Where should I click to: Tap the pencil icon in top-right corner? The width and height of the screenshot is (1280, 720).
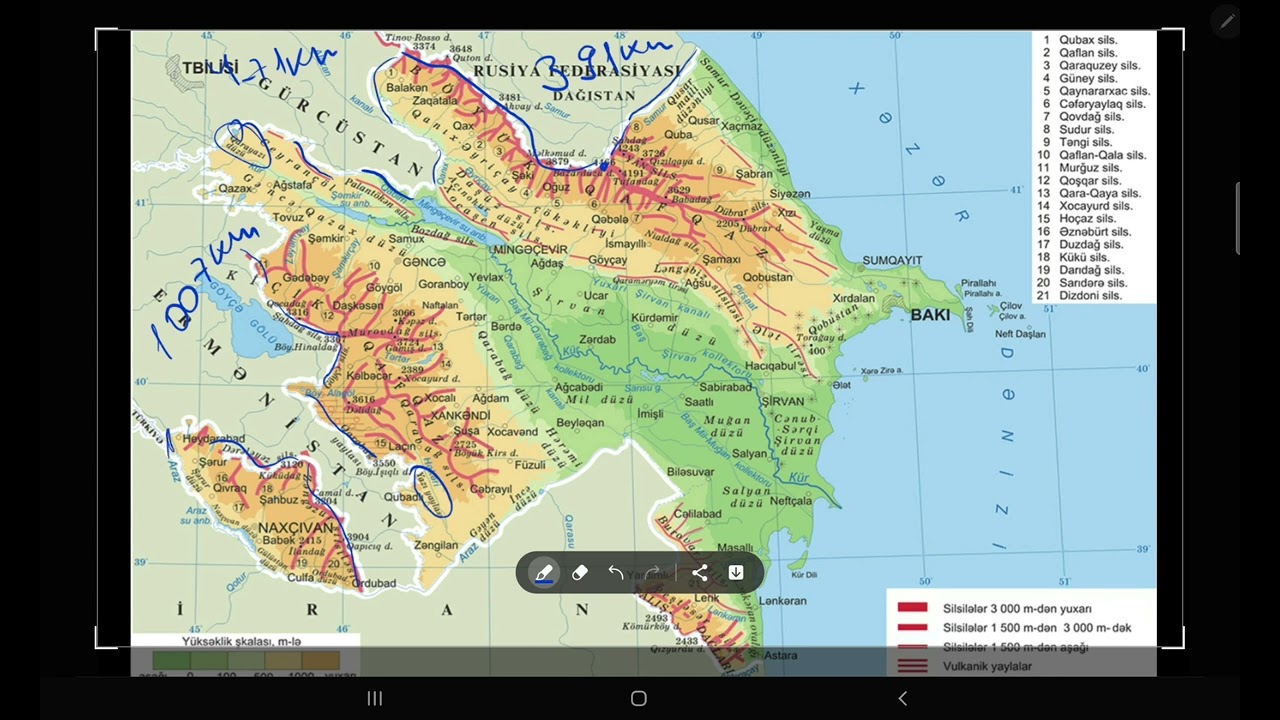tap(1226, 21)
